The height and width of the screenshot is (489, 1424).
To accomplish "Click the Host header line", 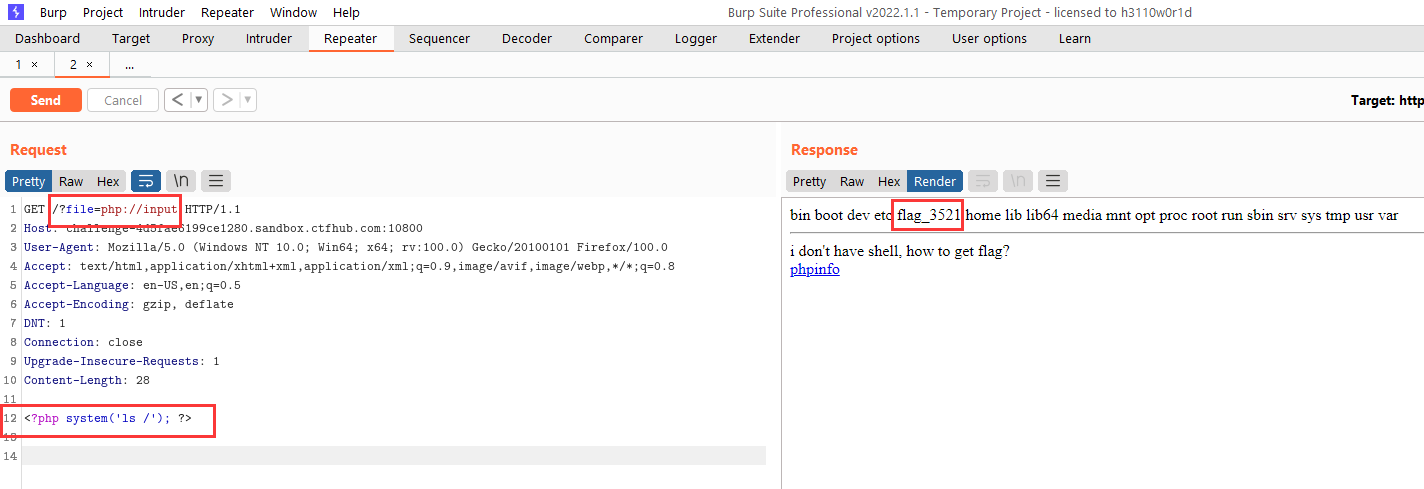I will 223,228.
